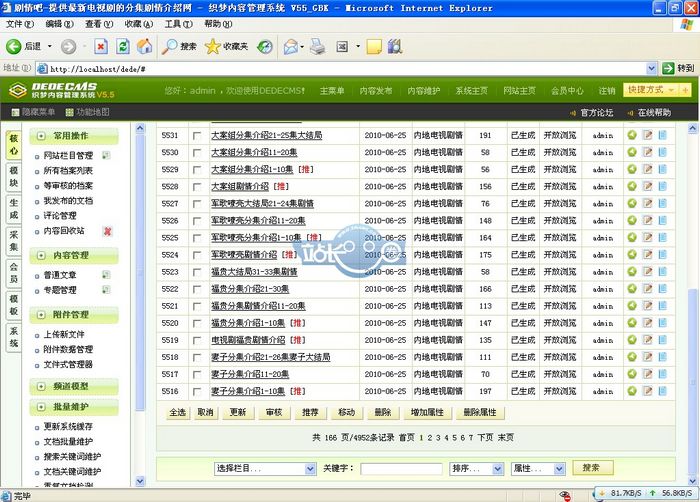Image resolution: width=700 pixels, height=502 pixels.
Task: Open the 帮助 menu
Action: point(218,24)
